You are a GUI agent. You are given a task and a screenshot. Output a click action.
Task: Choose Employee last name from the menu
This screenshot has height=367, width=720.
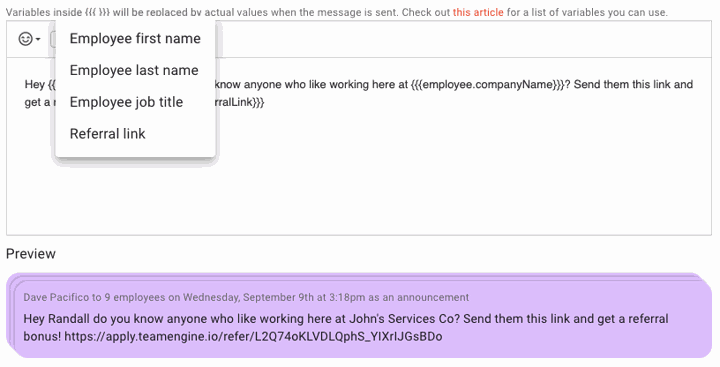click(135, 70)
